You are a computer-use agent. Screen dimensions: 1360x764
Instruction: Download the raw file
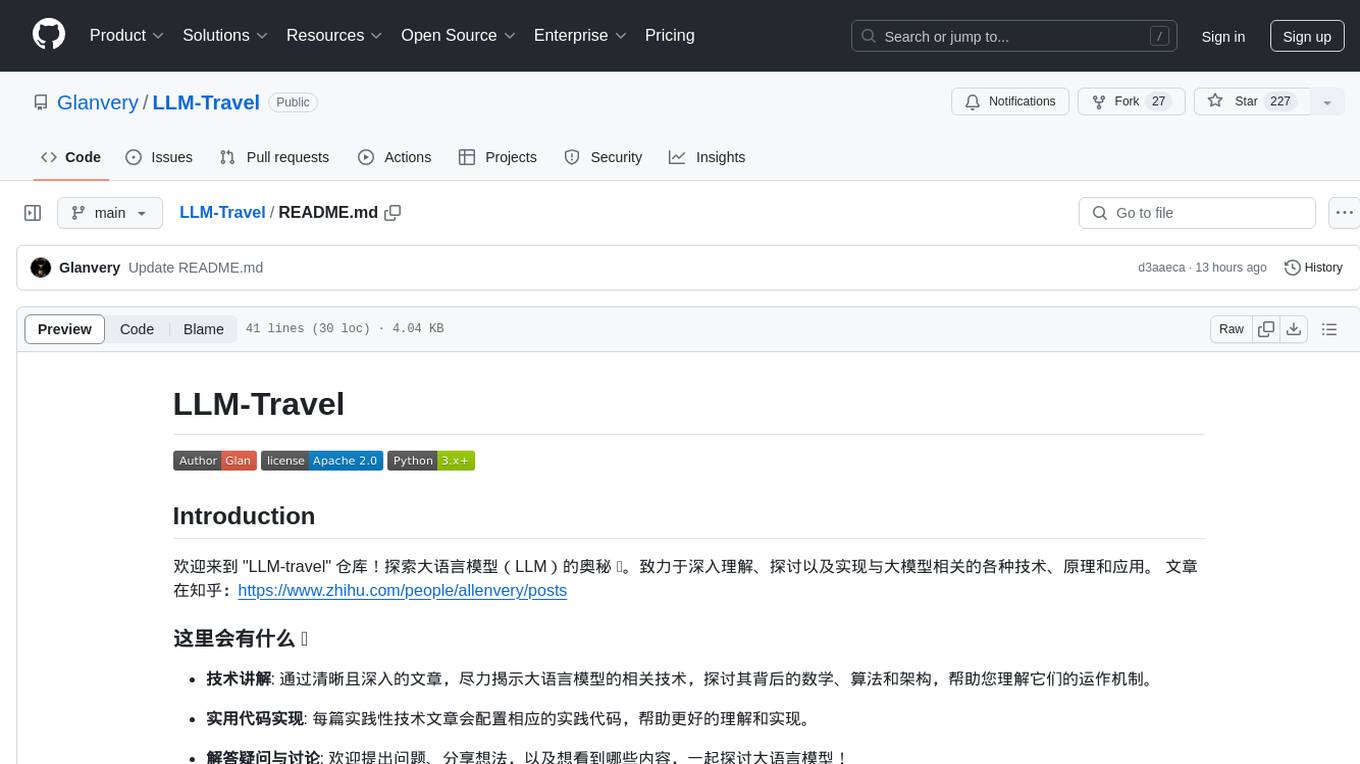tap(1294, 329)
